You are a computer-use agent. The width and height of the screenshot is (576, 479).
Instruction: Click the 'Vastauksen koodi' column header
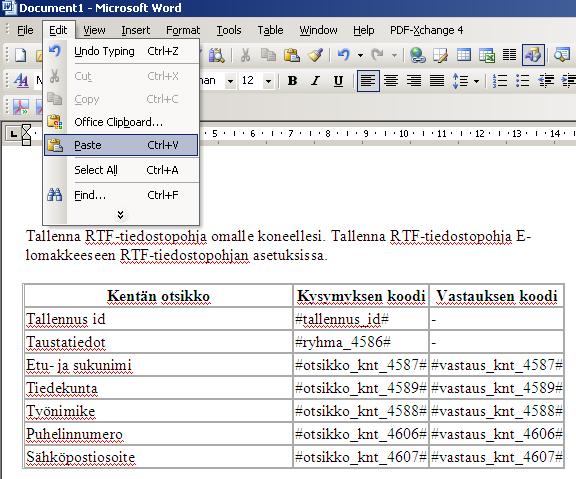497,296
